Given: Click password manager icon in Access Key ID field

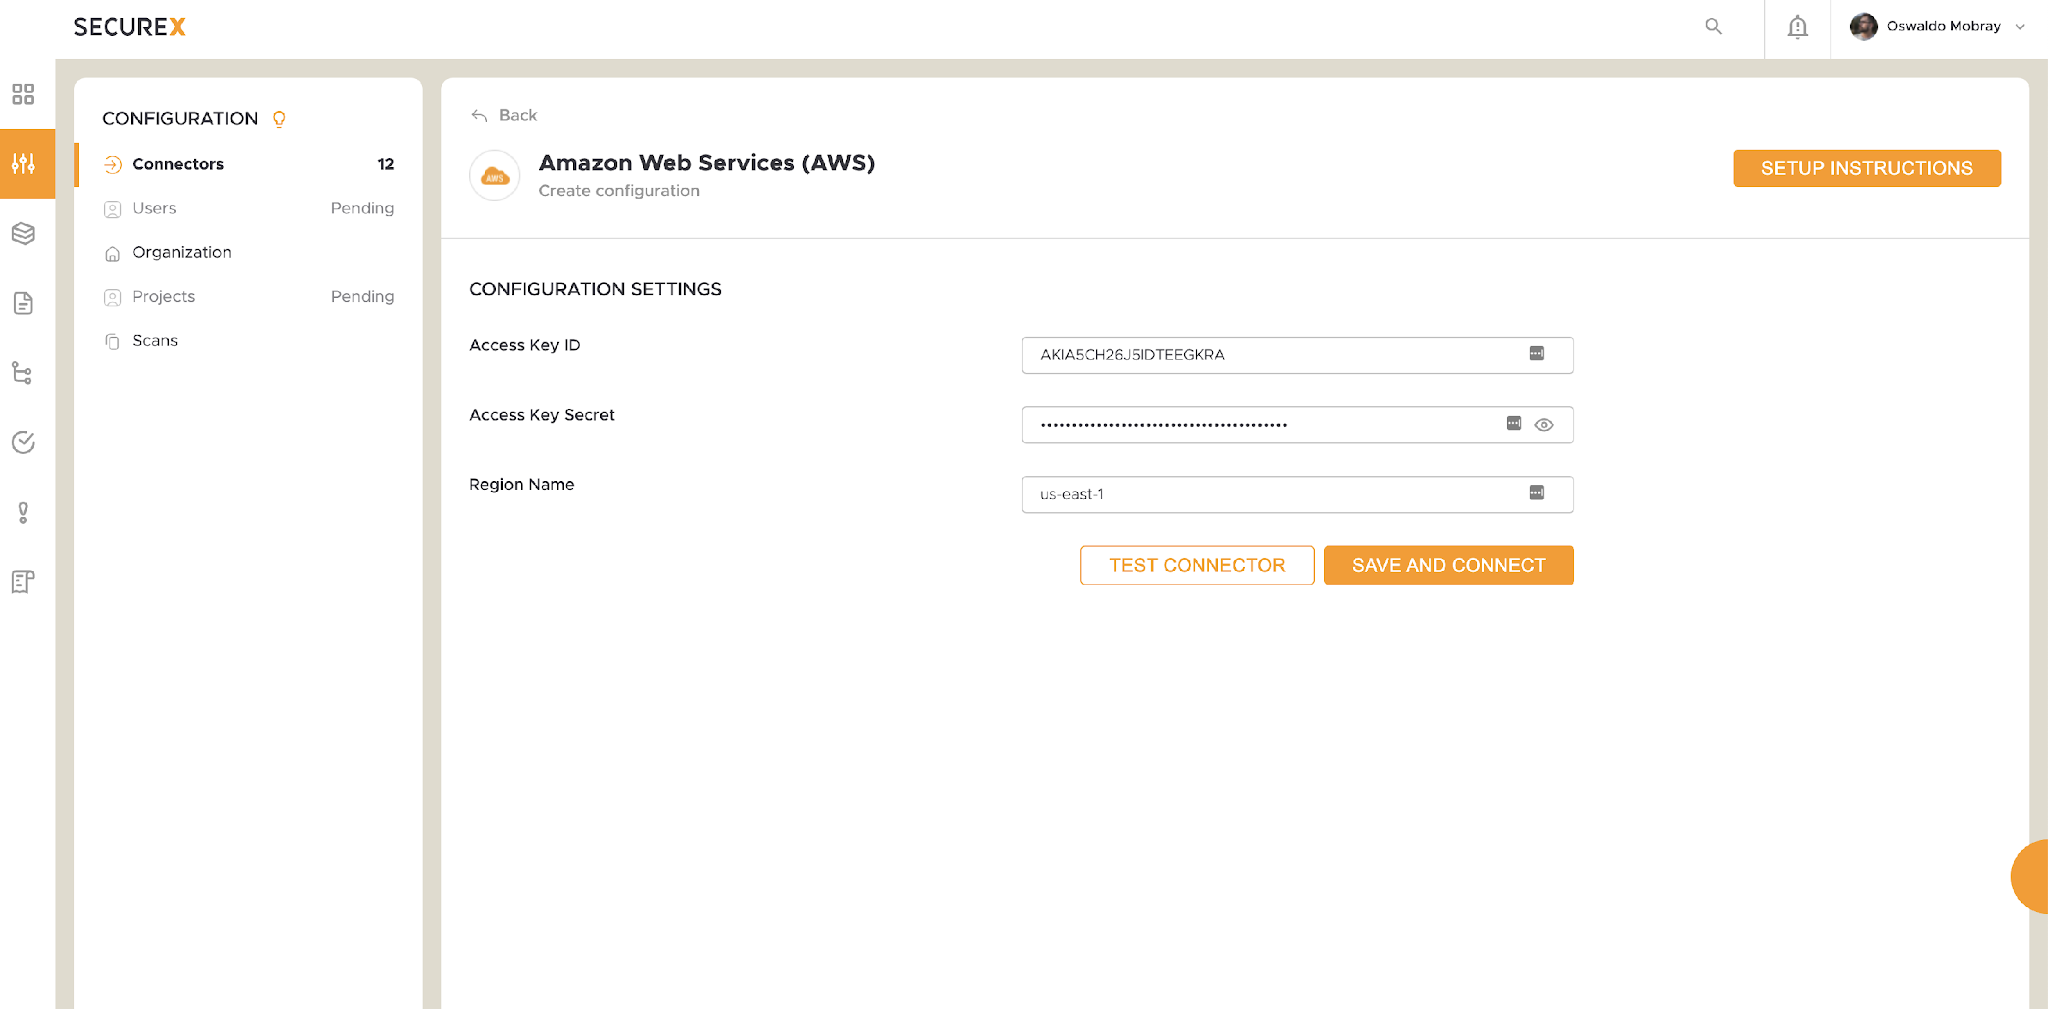Looking at the screenshot, I should (x=1537, y=353).
